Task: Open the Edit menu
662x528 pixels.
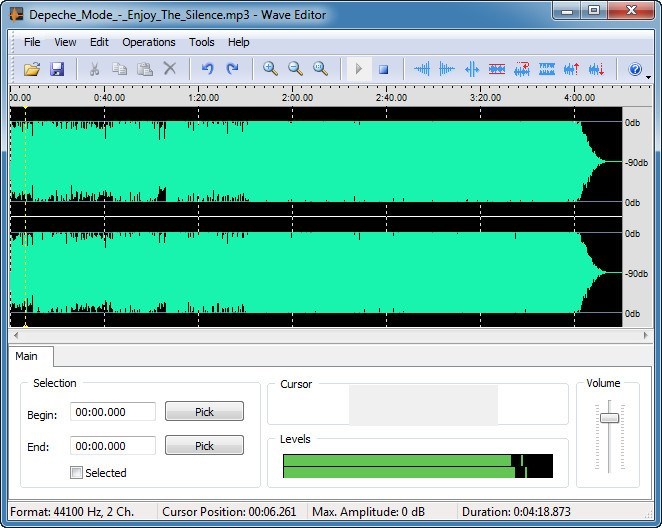Action: point(99,42)
